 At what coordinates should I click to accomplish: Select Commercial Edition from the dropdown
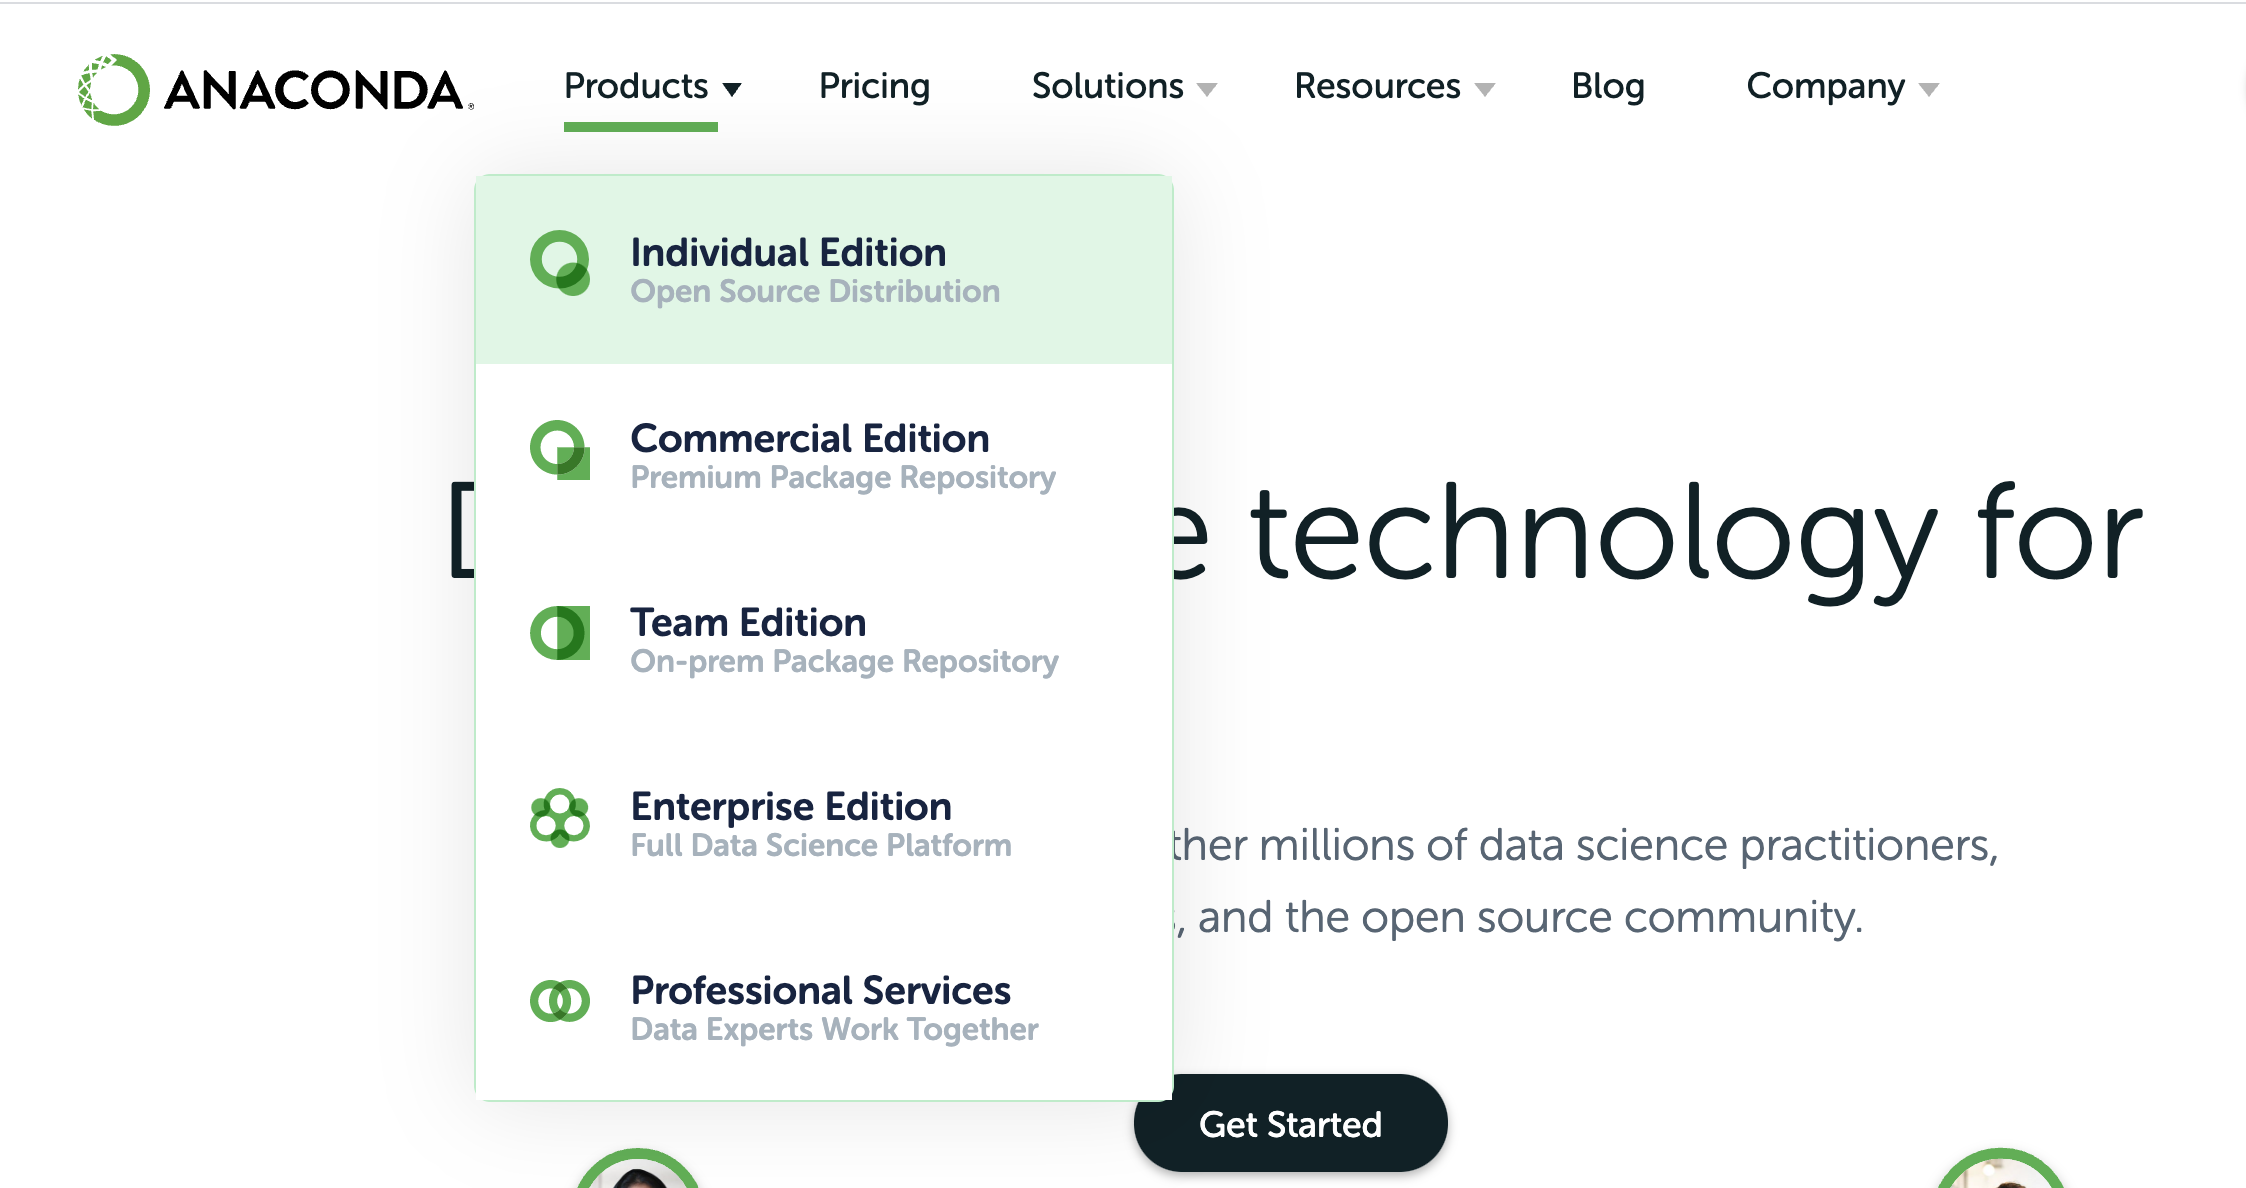click(x=824, y=456)
